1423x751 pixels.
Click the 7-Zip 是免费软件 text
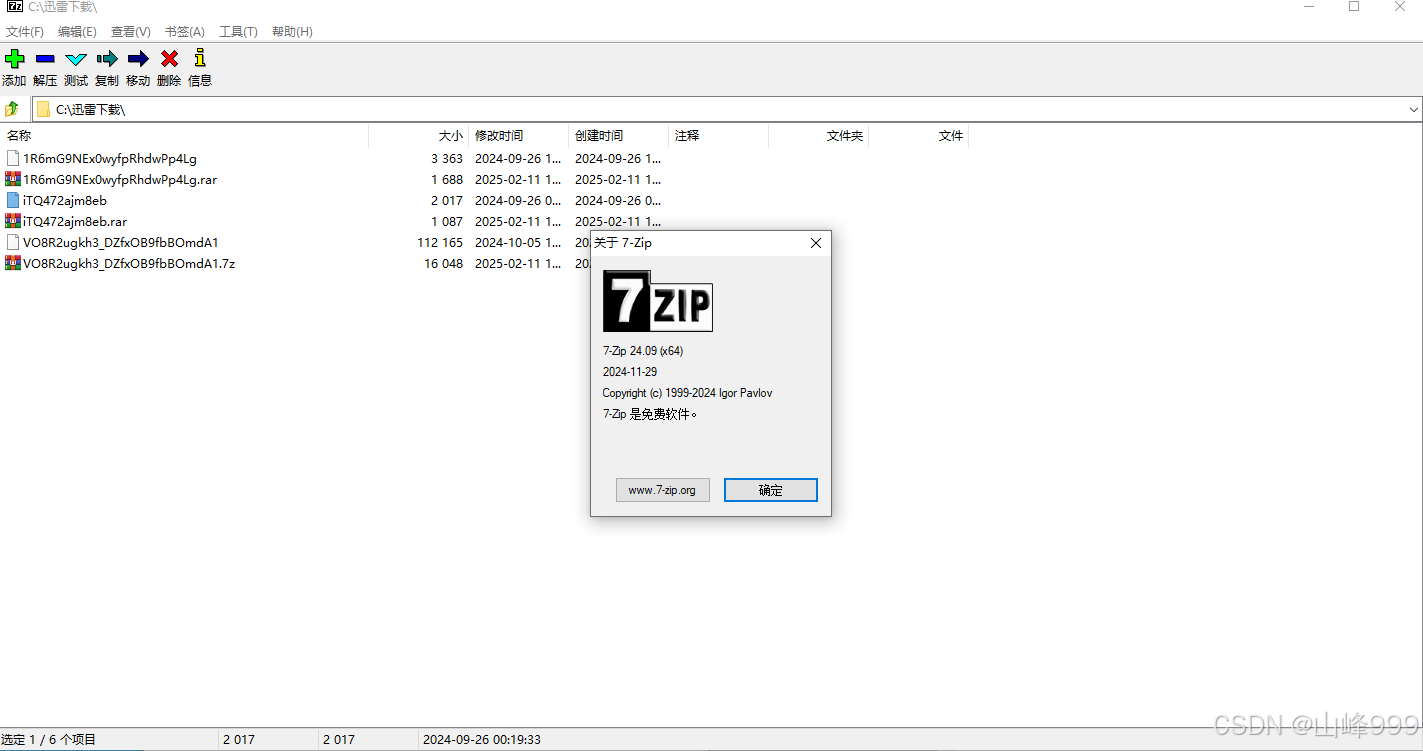(650, 414)
